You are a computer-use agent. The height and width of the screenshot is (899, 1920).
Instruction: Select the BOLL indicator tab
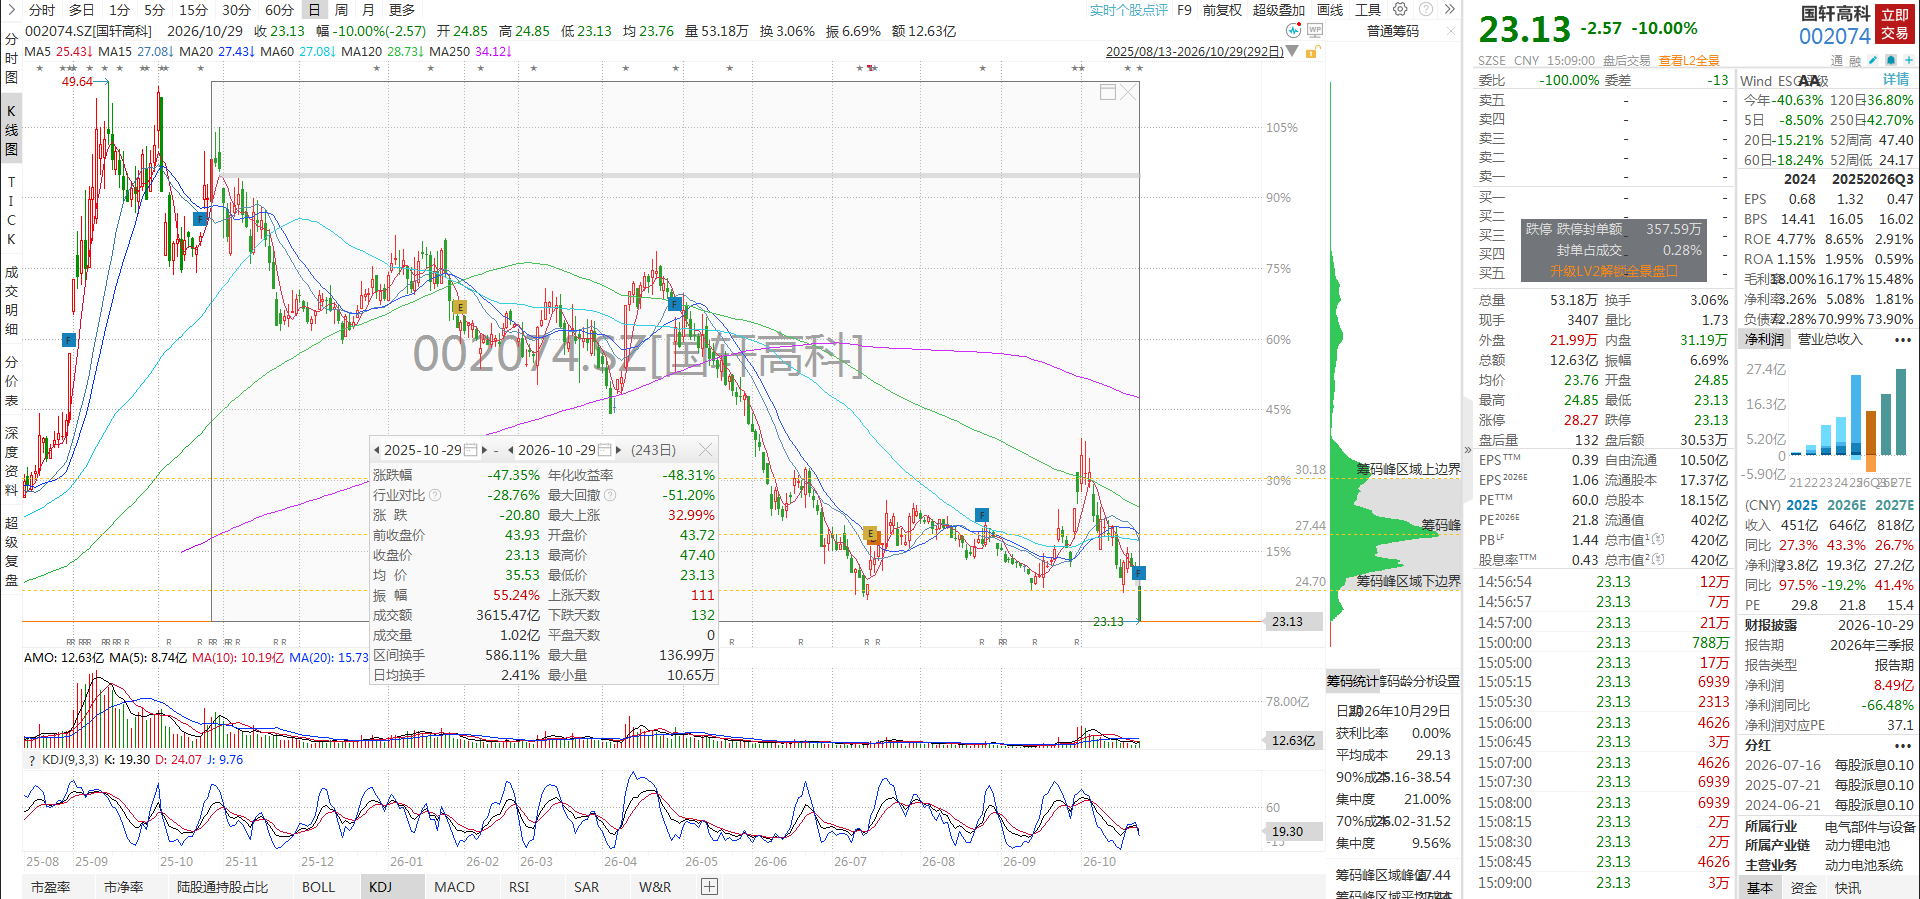(x=318, y=887)
